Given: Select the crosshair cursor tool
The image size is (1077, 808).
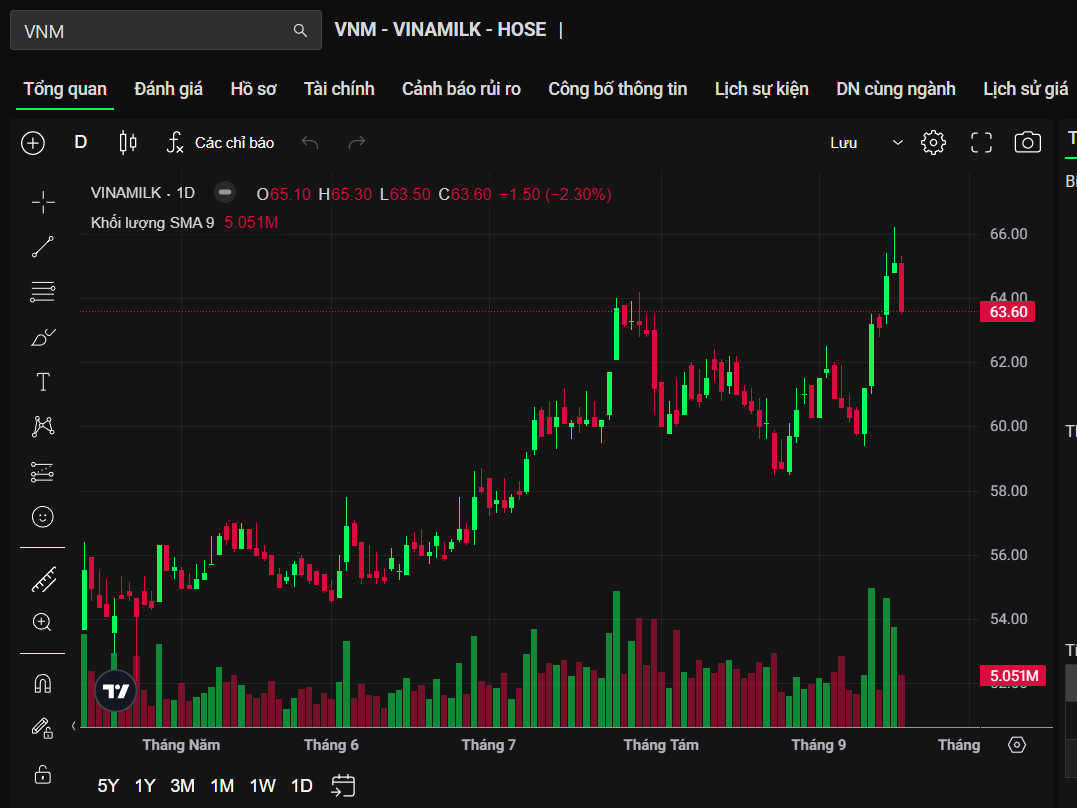Looking at the screenshot, I should click(43, 202).
